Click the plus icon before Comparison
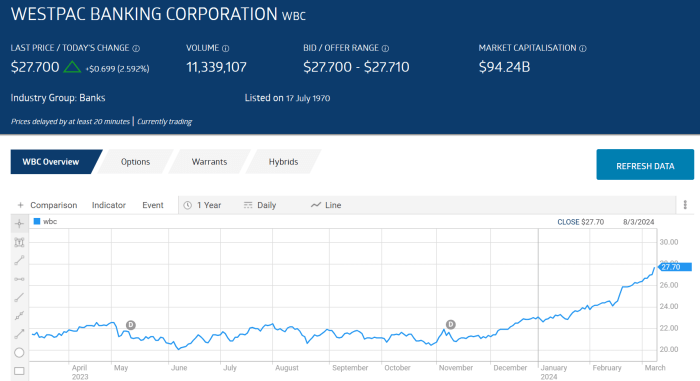The image size is (700, 381). [x=20, y=205]
